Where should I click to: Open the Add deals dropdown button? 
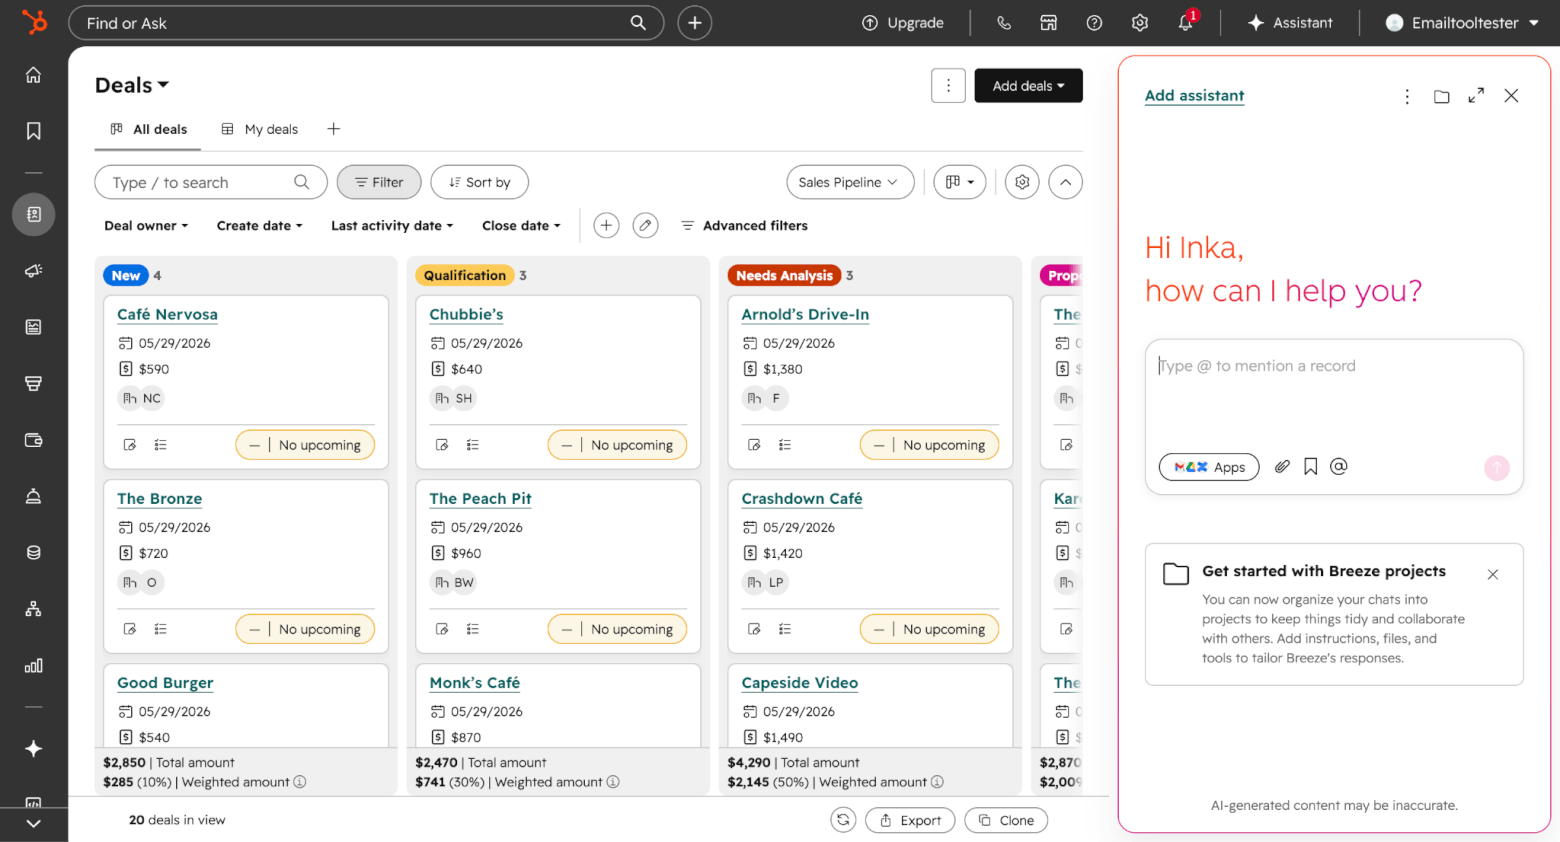(1028, 86)
